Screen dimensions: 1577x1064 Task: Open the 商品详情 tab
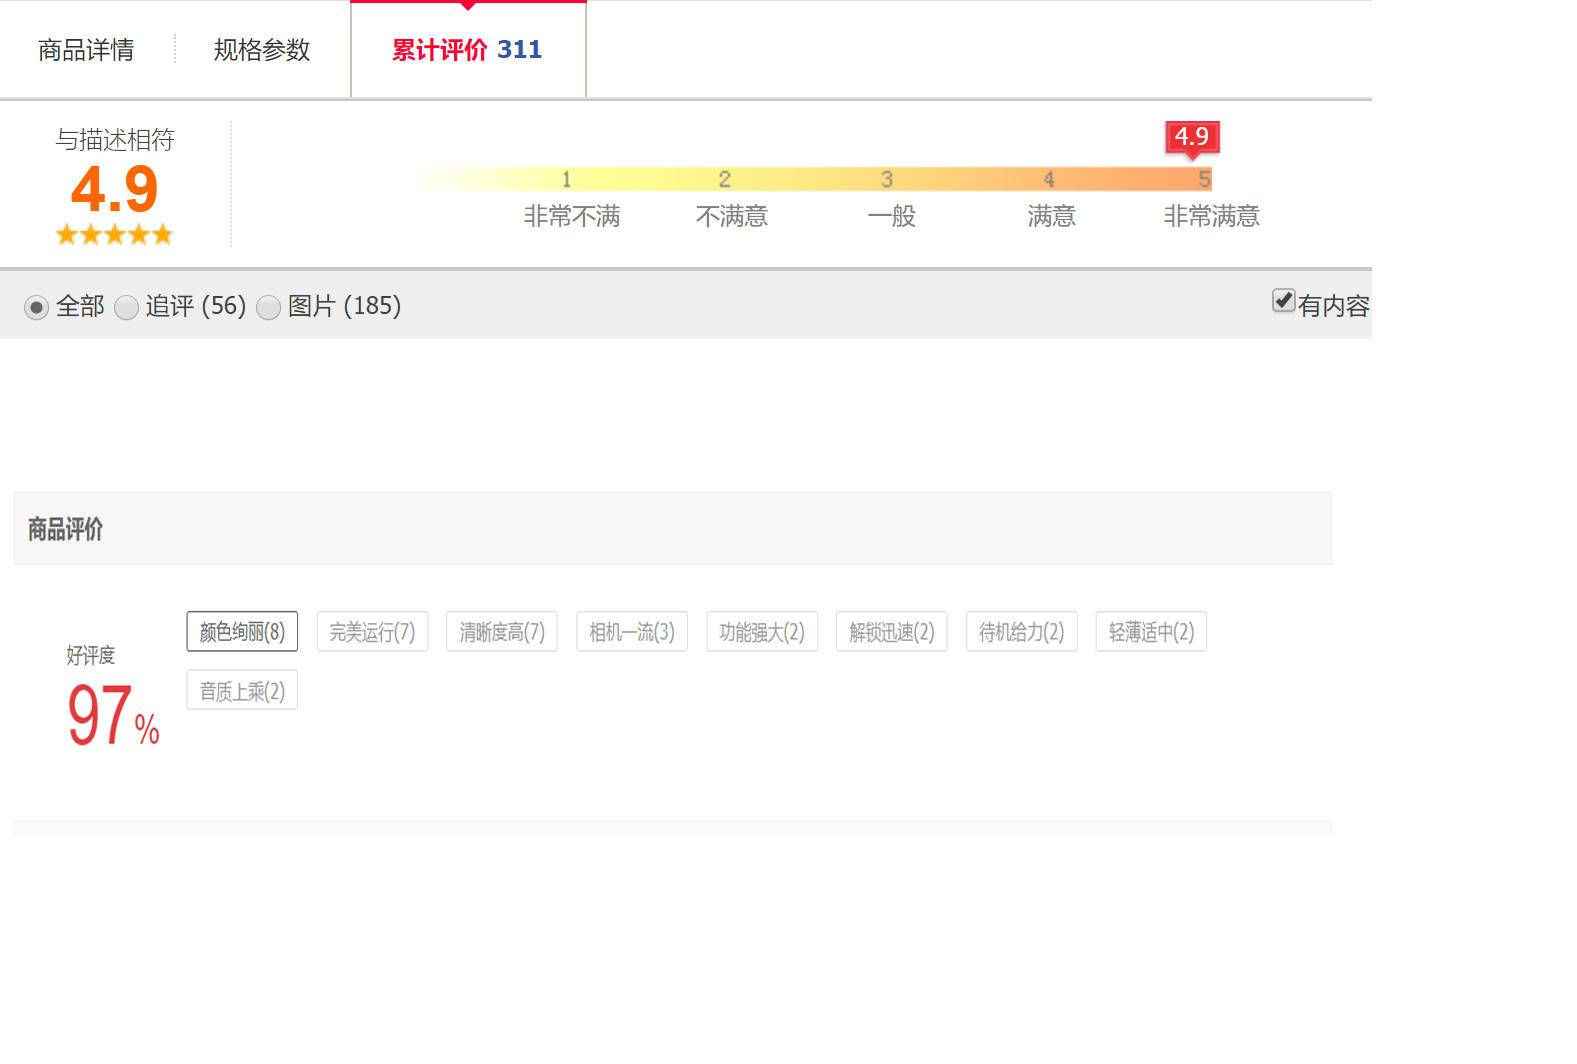click(86, 50)
